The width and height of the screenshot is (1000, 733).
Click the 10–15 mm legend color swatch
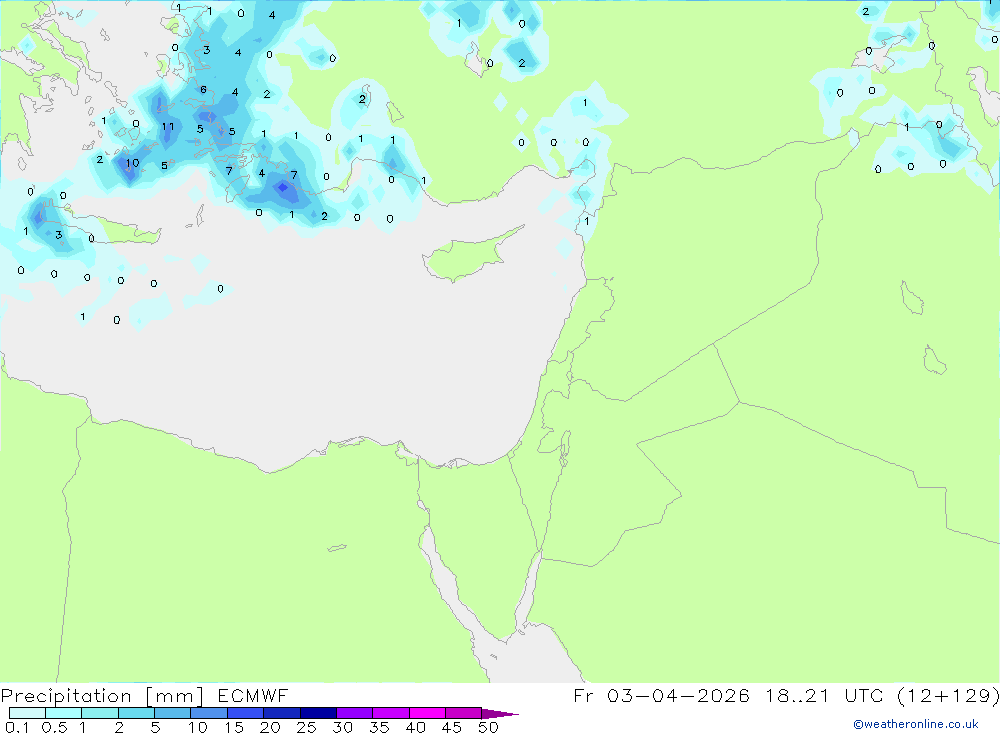coord(209,713)
